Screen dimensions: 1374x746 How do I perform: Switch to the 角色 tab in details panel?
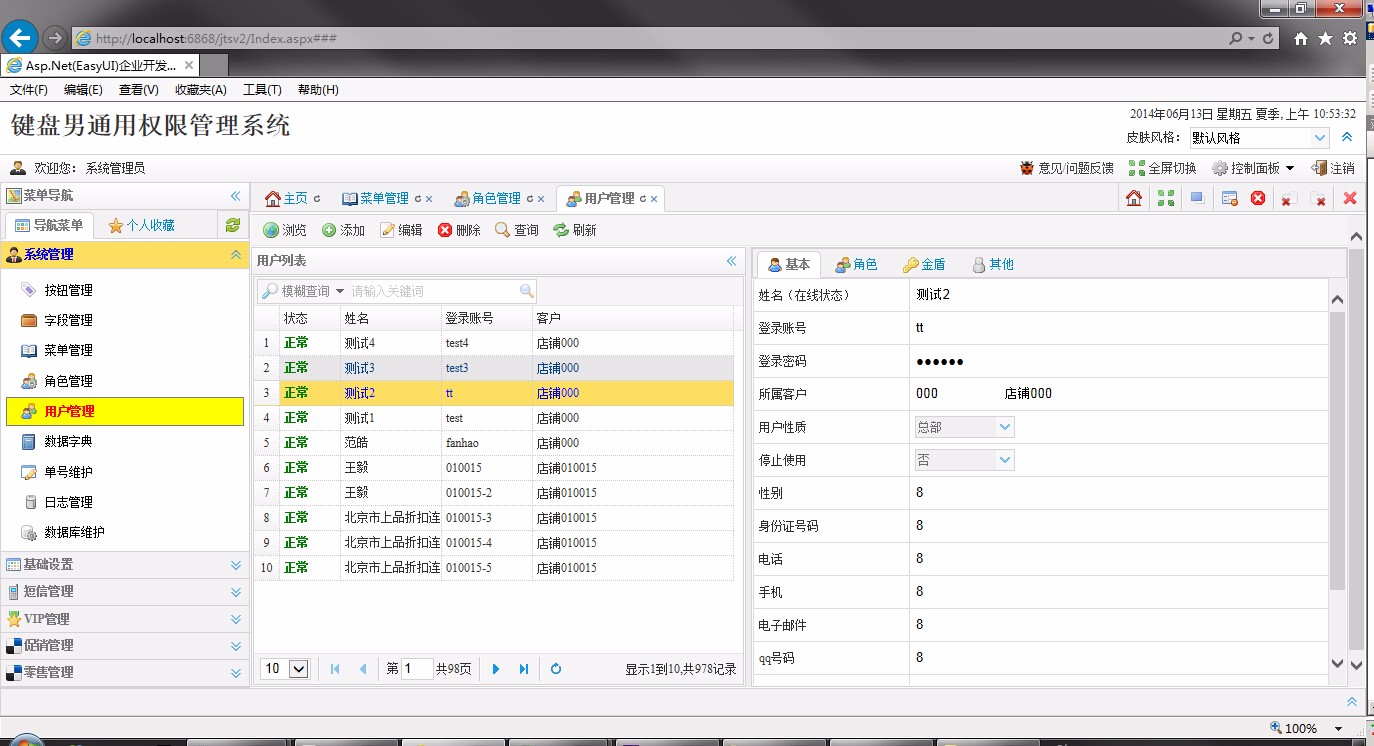856,263
